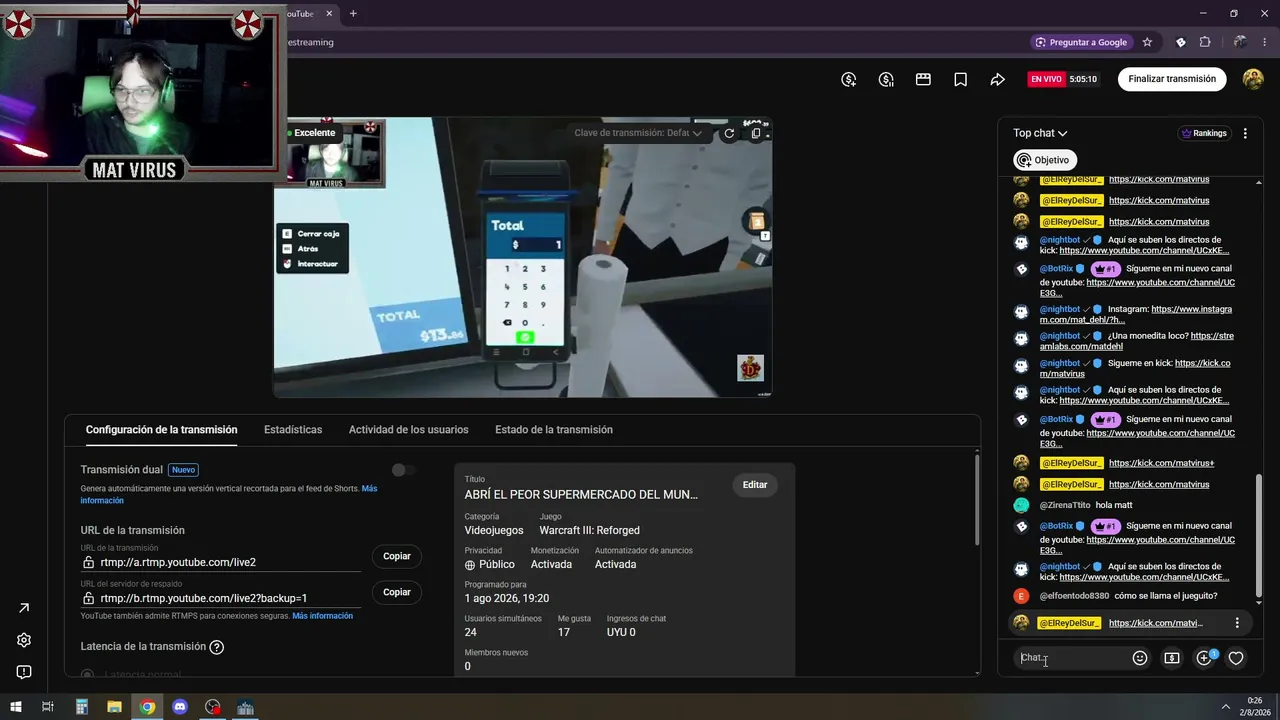Open help for Latencia de la transmisión

pos(216,647)
